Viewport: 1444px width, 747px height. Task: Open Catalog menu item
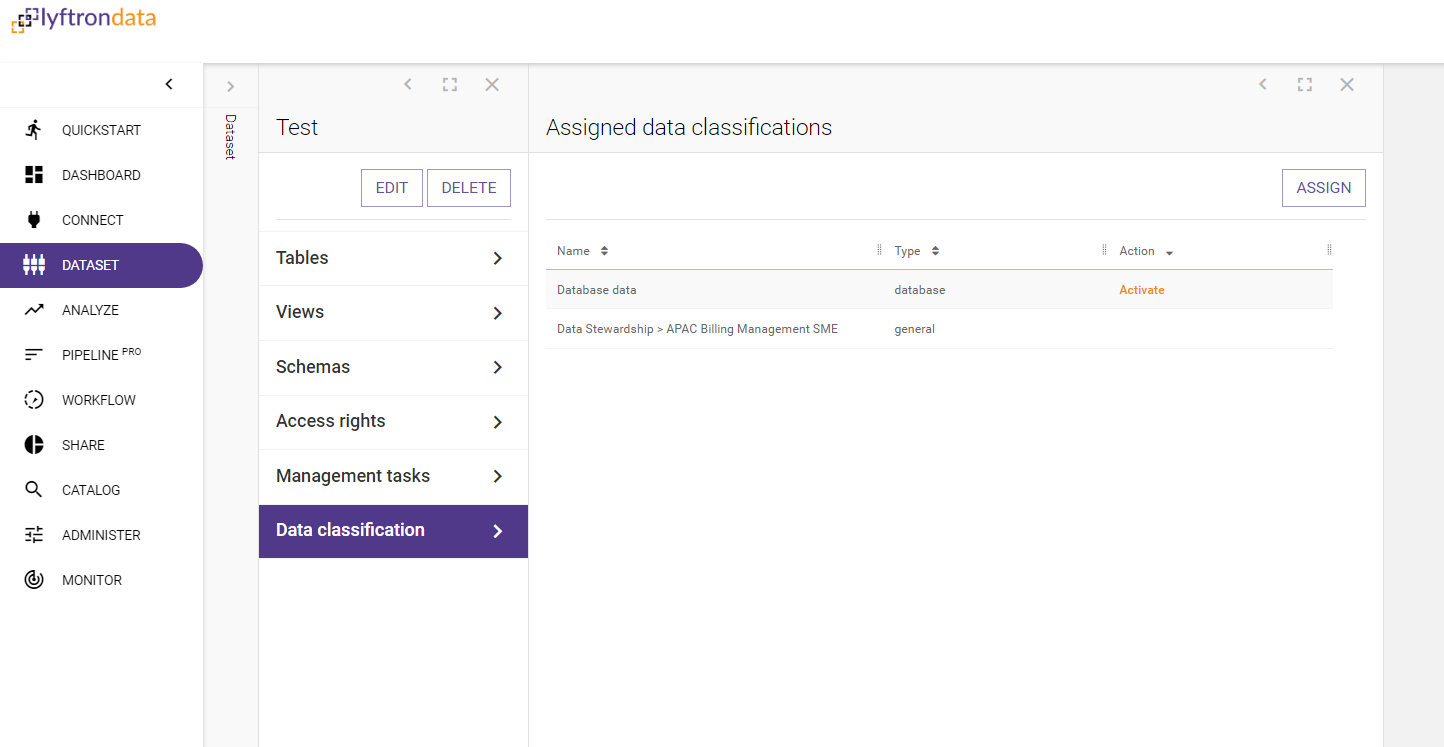(101, 490)
